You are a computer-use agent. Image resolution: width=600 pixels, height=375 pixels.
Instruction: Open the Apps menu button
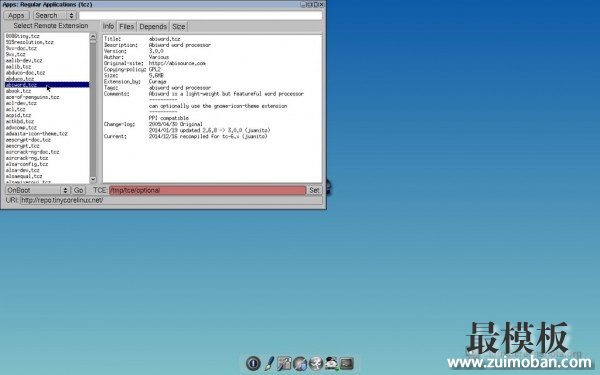pyautogui.click(x=16, y=15)
